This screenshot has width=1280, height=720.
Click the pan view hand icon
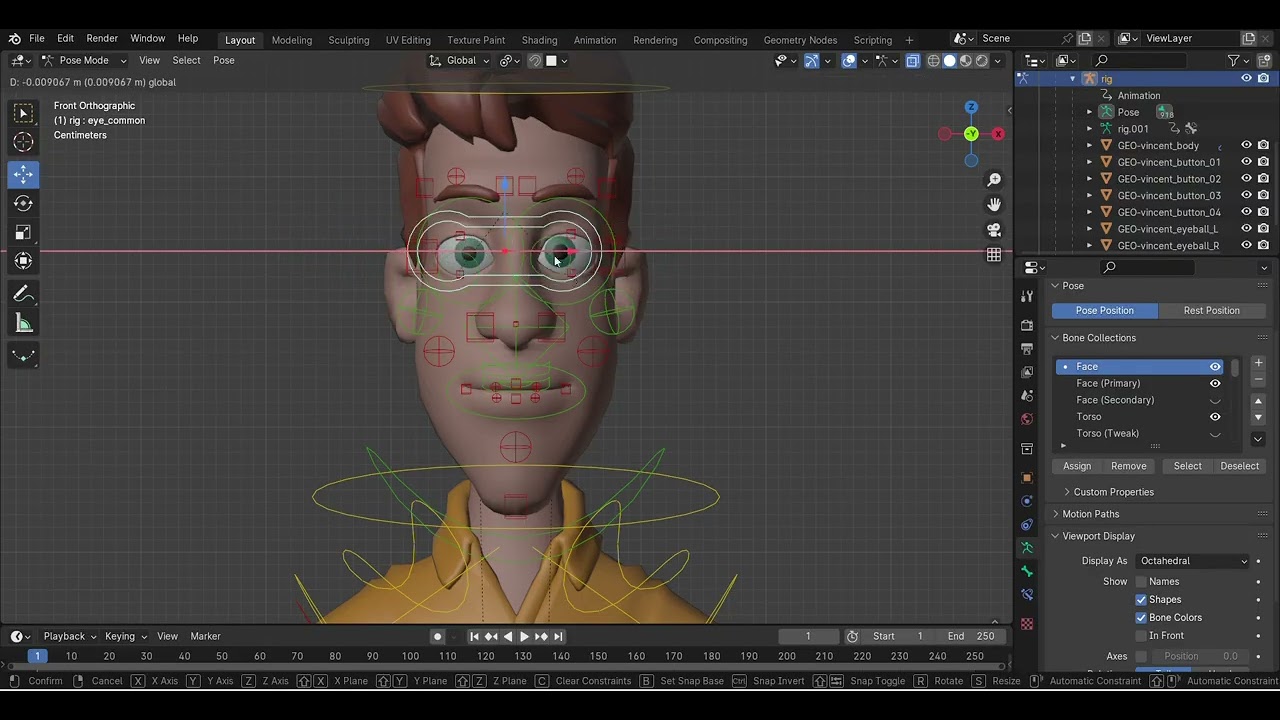tap(994, 204)
